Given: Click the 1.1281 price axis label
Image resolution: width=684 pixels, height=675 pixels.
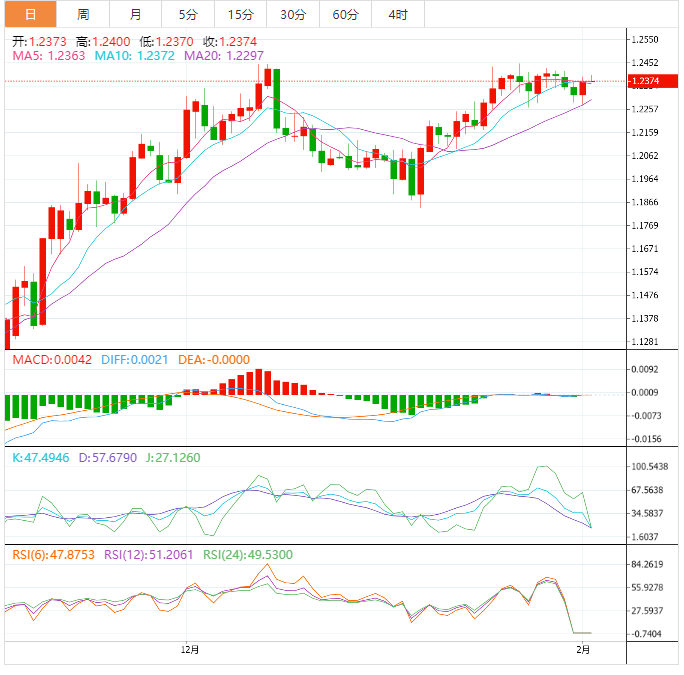Looking at the screenshot, I should (645, 341).
